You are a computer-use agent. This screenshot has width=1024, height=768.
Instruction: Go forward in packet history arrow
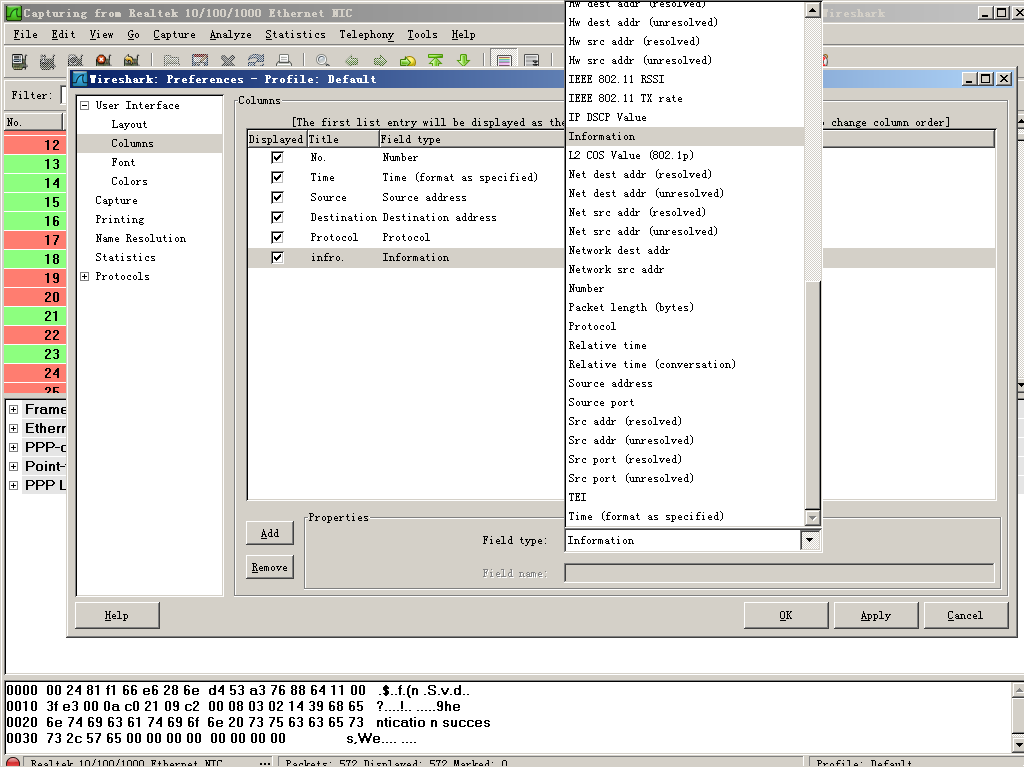(379, 61)
